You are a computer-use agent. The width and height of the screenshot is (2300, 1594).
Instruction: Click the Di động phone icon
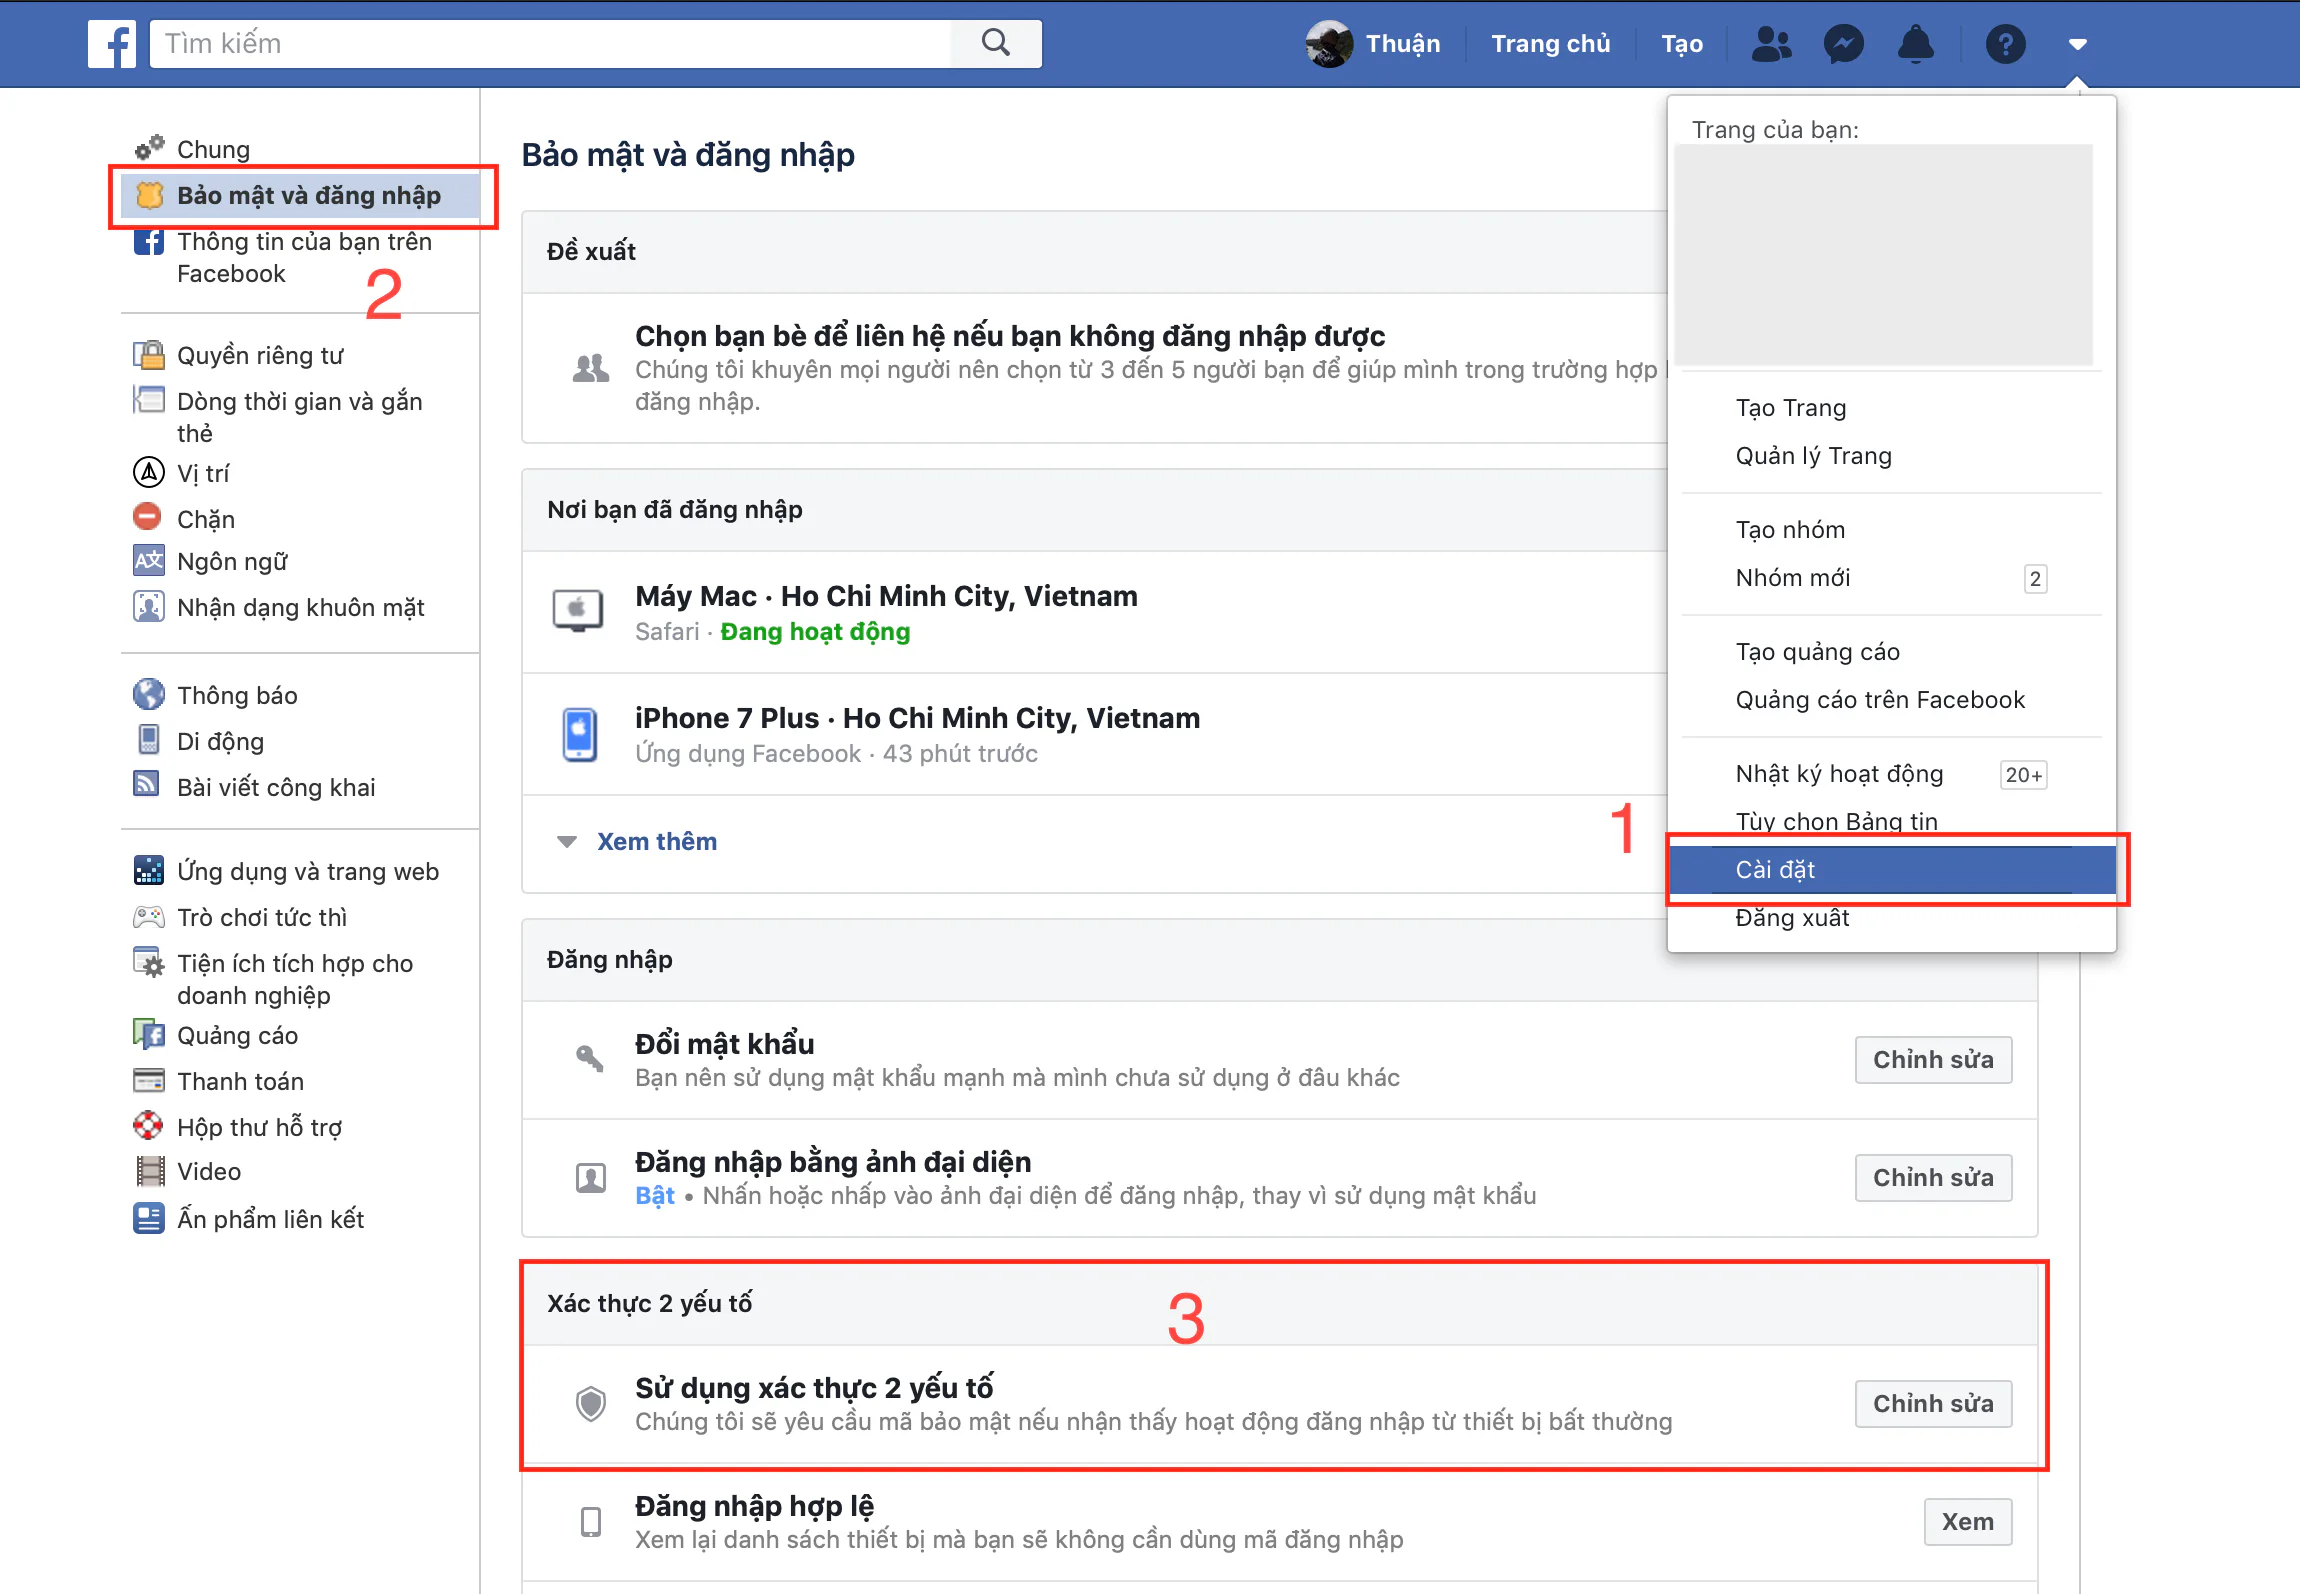[x=148, y=740]
